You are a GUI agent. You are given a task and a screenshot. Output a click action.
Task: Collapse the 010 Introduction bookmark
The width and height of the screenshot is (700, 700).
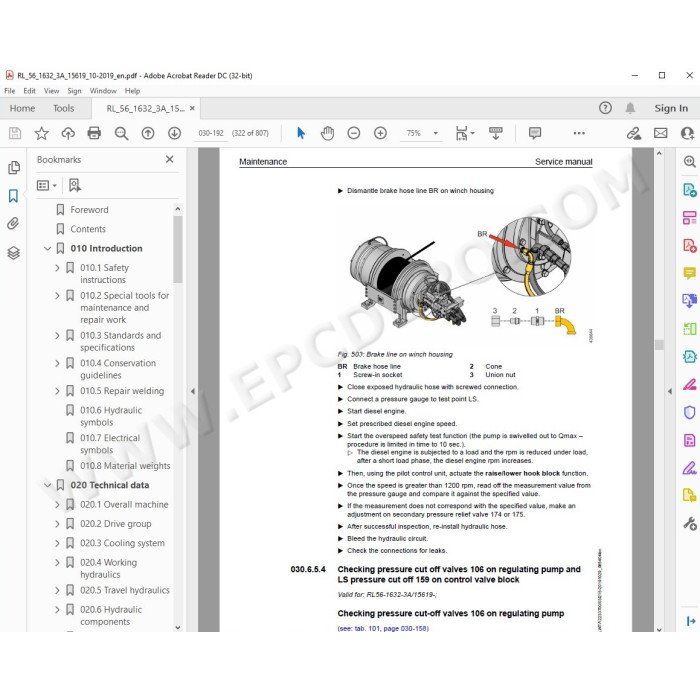47,248
